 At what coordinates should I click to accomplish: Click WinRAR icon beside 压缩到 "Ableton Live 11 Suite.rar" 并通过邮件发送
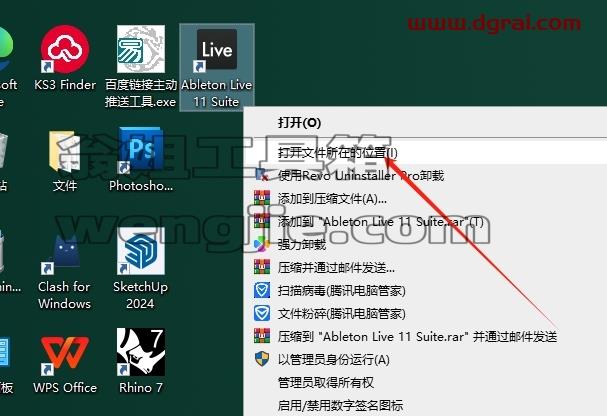pos(262,336)
